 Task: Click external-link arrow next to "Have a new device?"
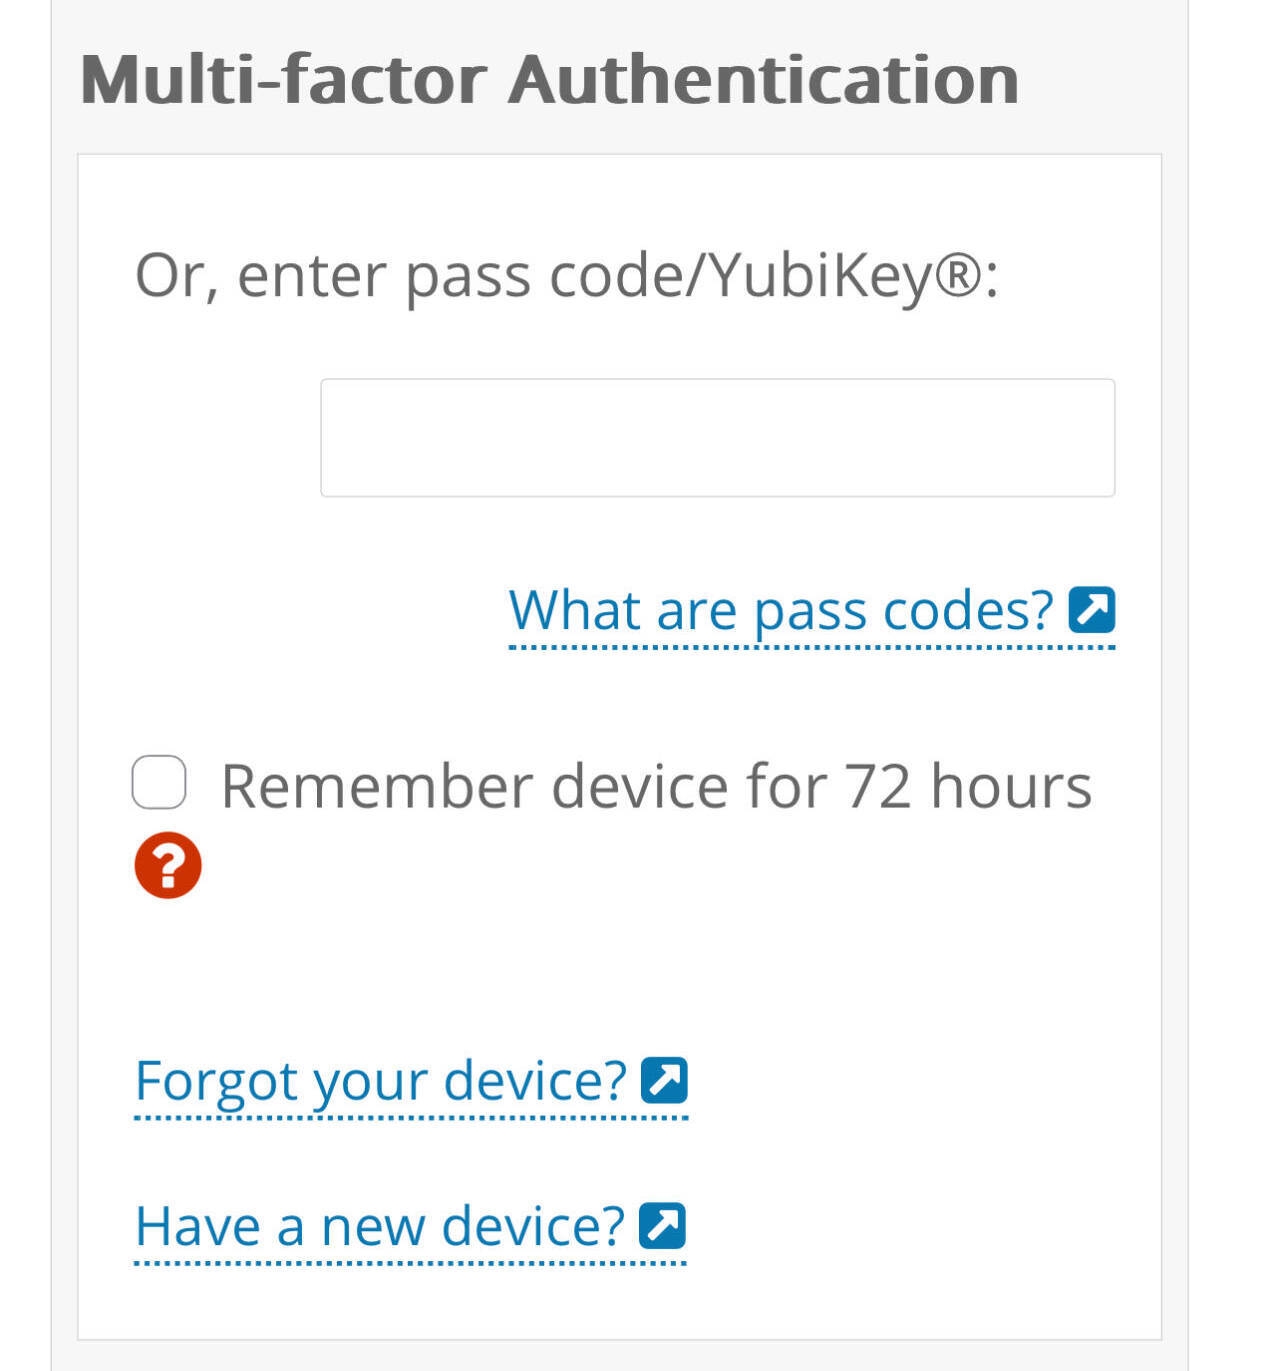click(662, 1226)
